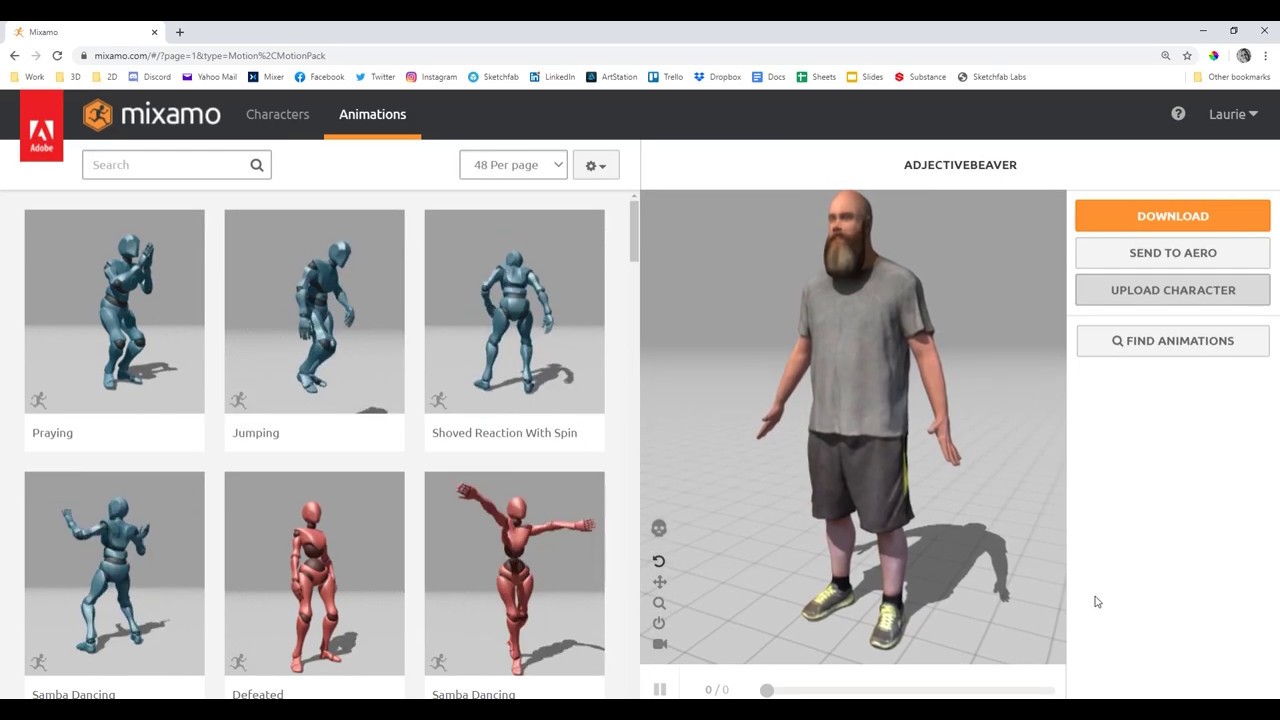Viewport: 1280px width, 720px height.
Task: Open the Laurie account menu
Action: point(1233,114)
